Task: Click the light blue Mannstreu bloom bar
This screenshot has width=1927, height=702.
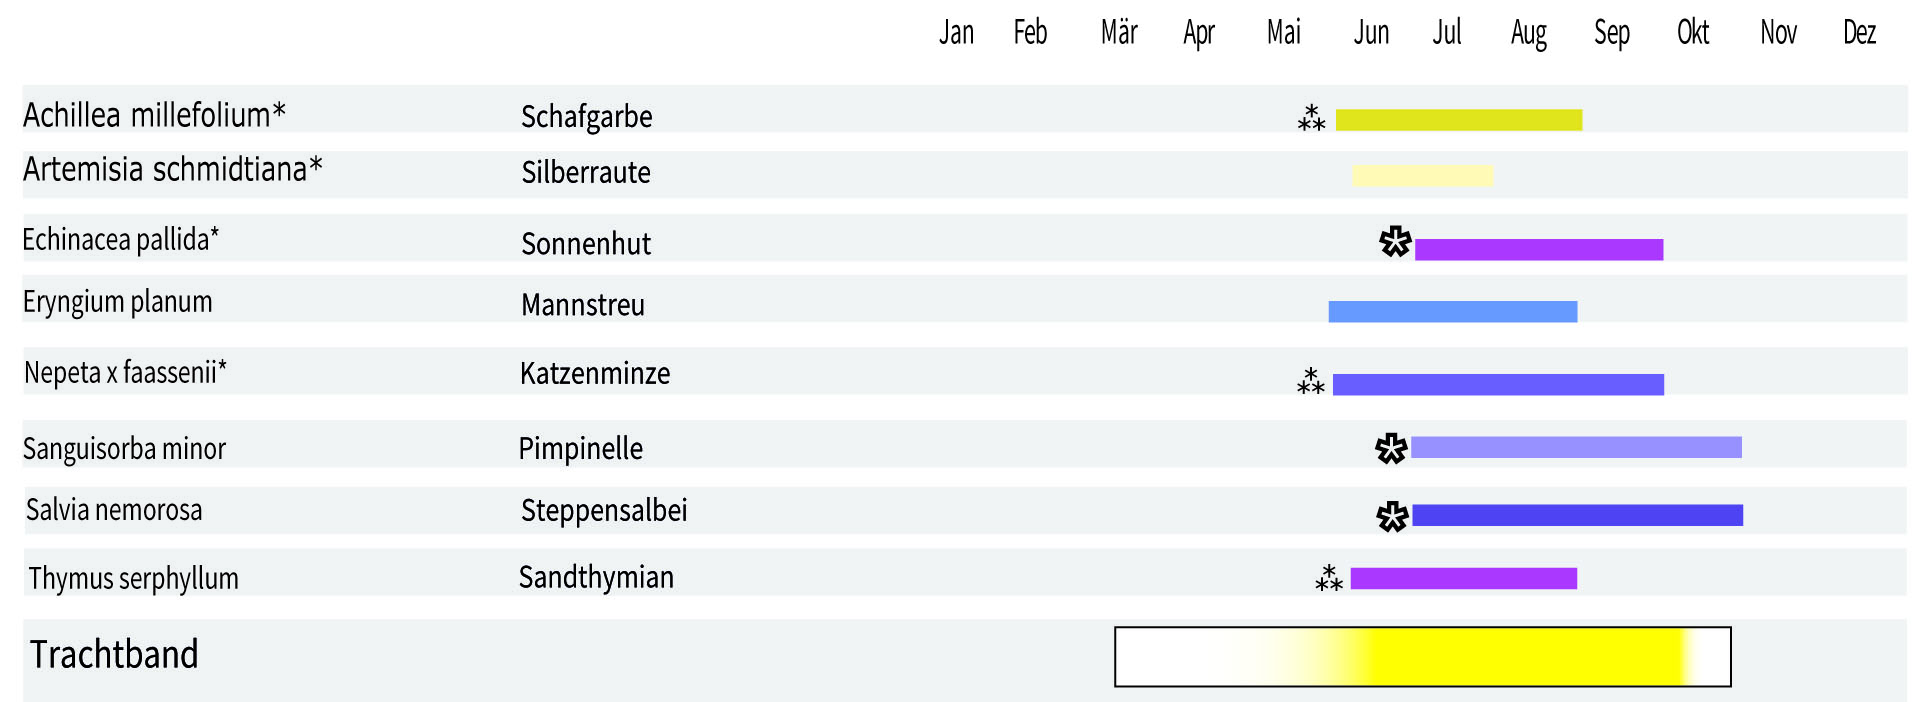Action: [1453, 312]
